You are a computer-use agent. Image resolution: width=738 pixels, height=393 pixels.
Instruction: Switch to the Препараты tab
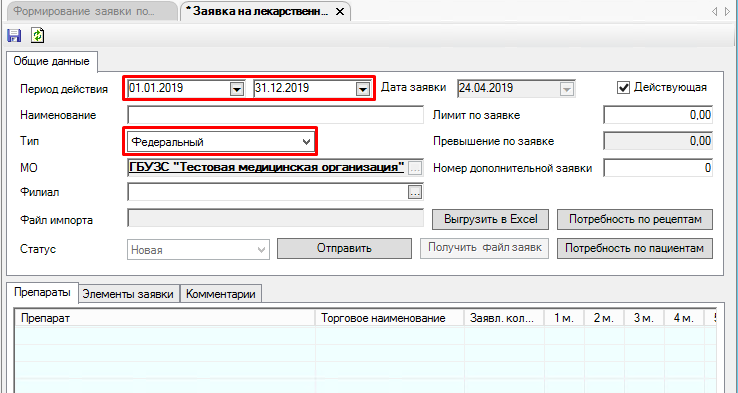point(42,293)
